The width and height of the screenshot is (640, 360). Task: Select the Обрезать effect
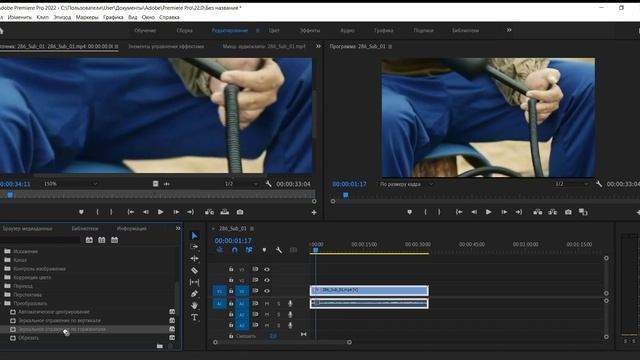coord(29,338)
